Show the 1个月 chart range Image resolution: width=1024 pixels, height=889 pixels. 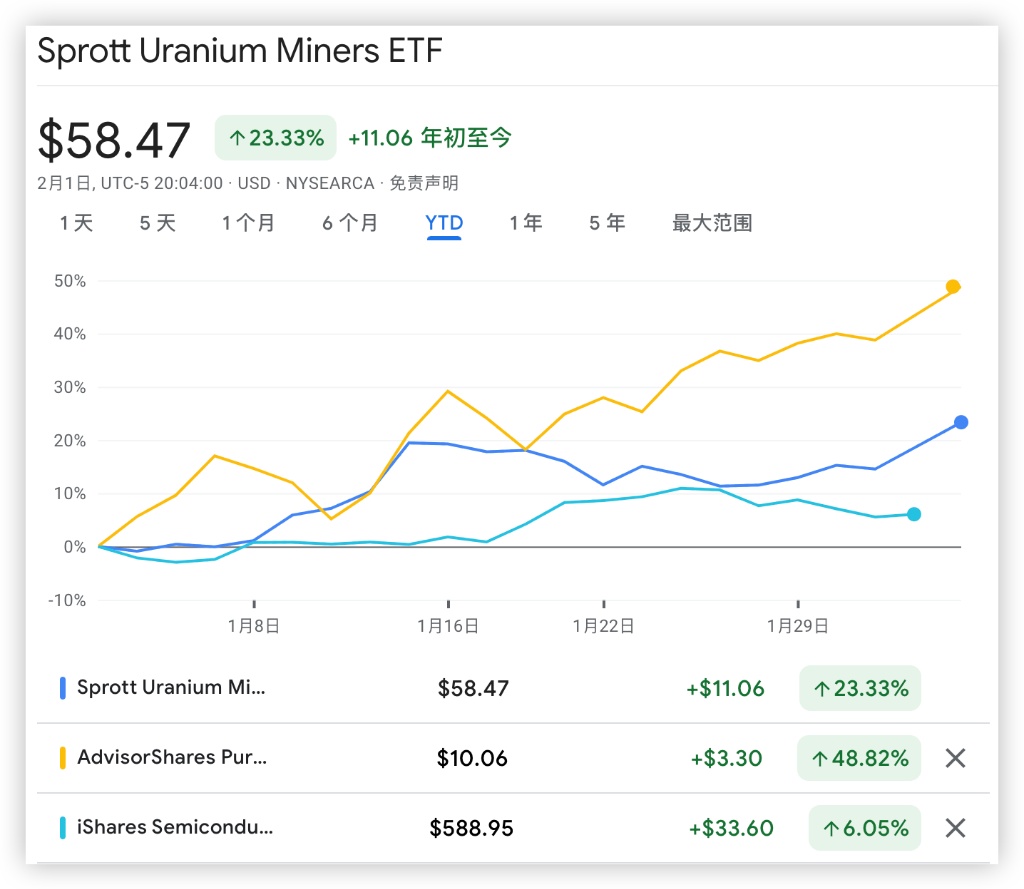coord(248,223)
